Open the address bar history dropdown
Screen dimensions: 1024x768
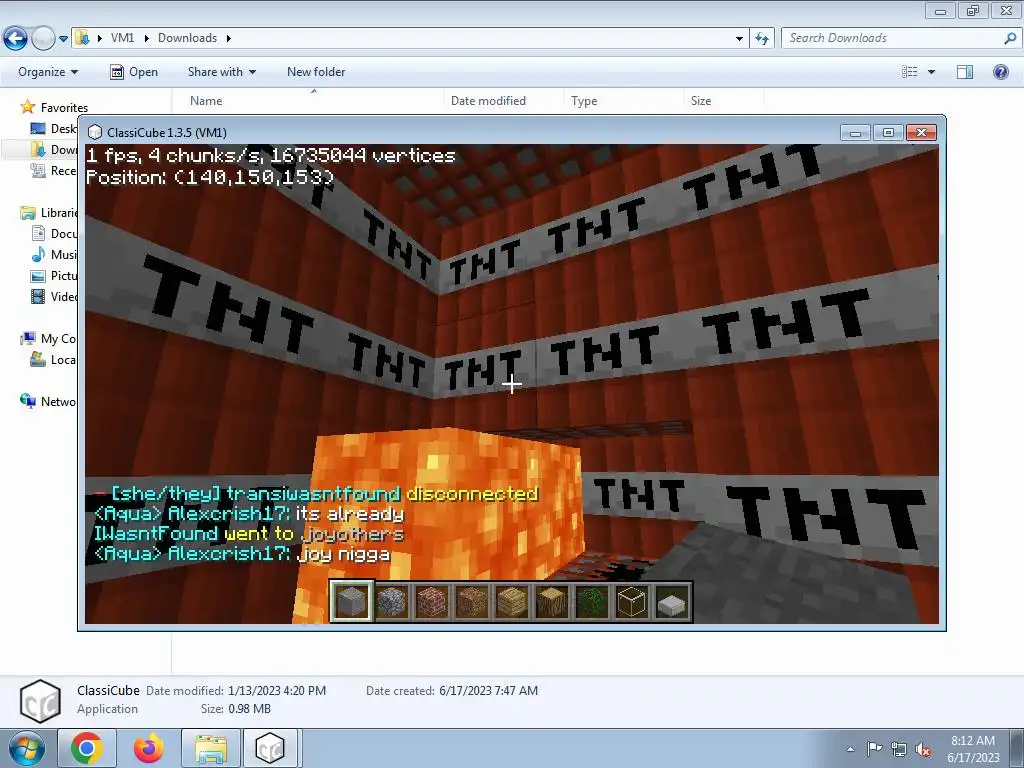pos(739,39)
